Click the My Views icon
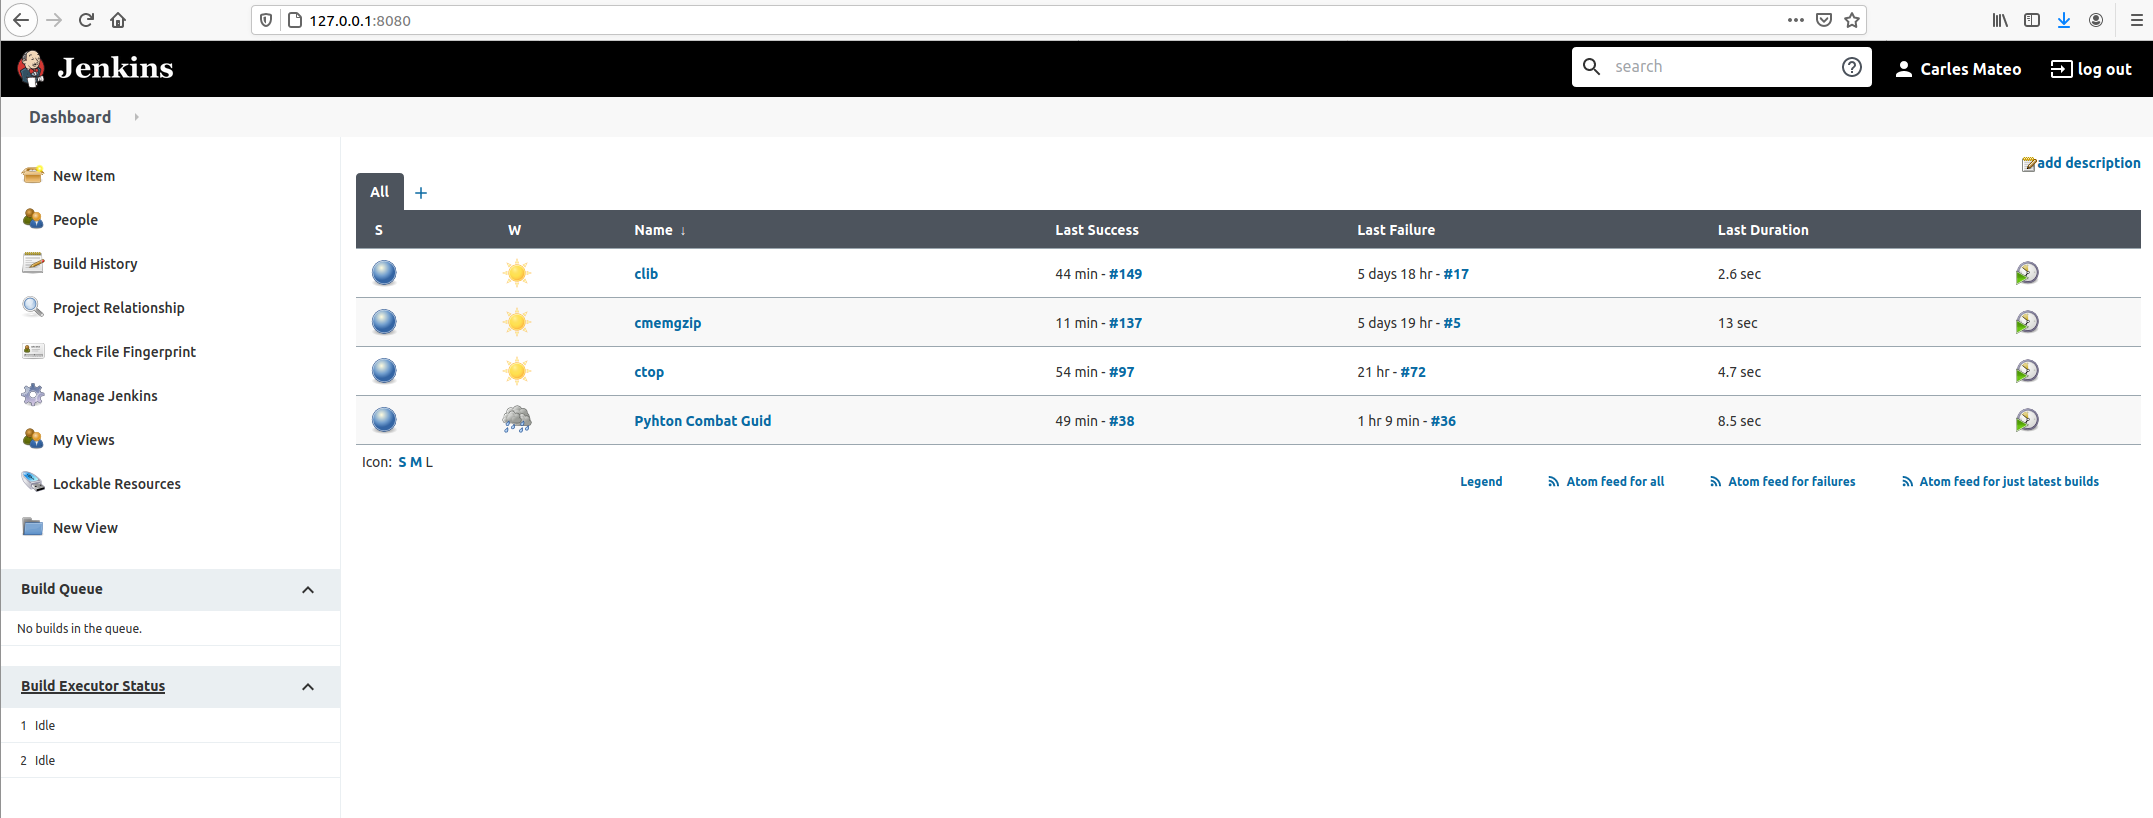This screenshot has height=818, width=2153. point(33,439)
